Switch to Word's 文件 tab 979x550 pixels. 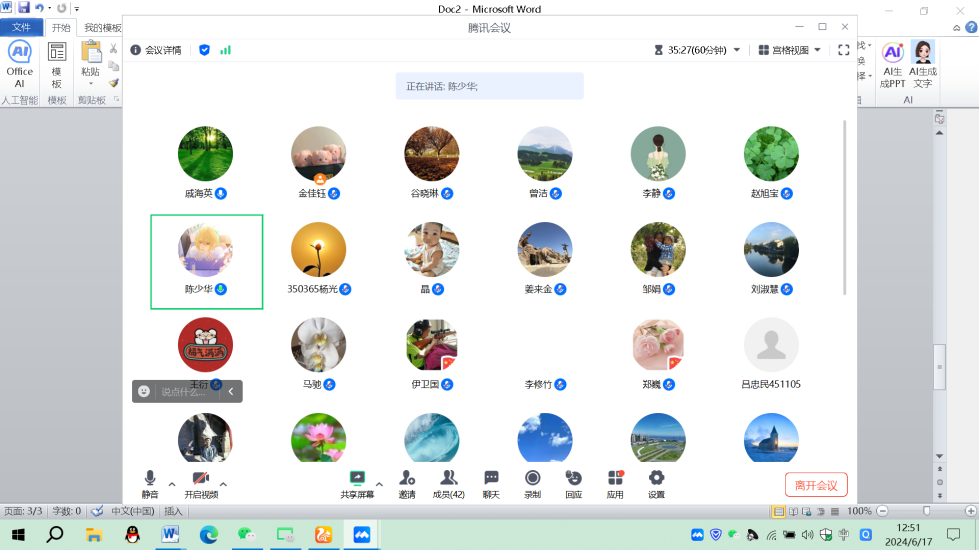pos(21,27)
